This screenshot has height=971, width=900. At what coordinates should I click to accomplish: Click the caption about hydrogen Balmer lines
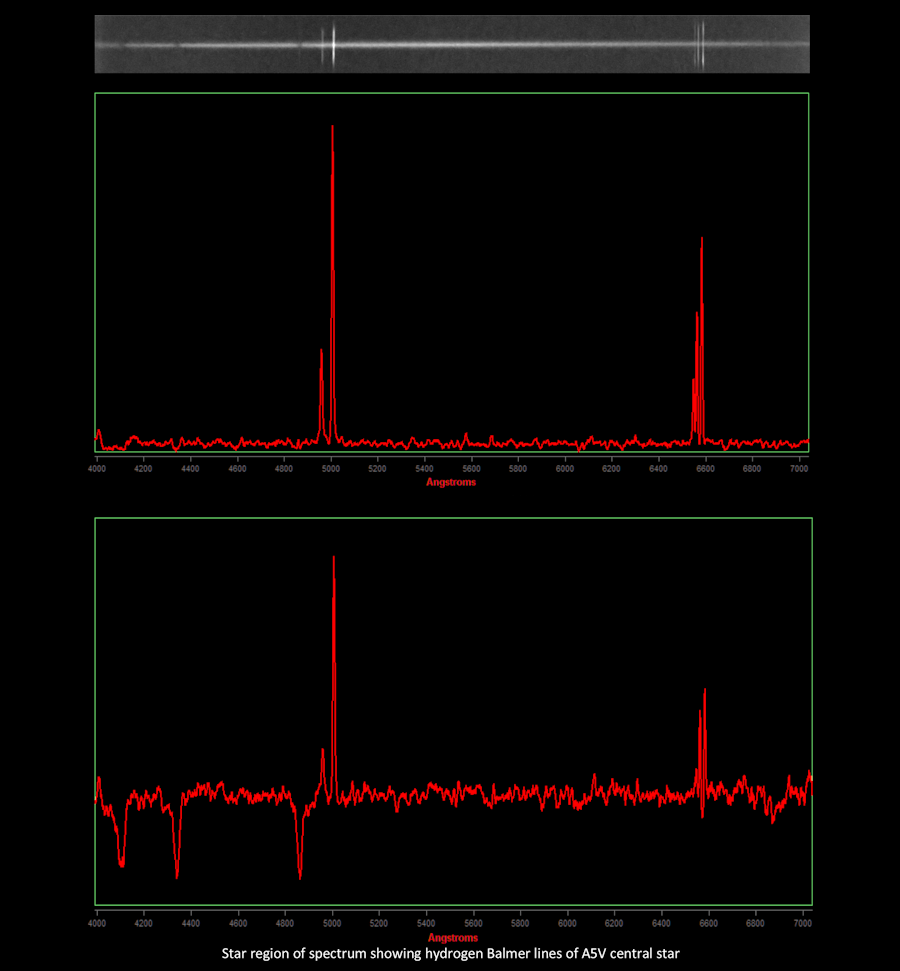[x=450, y=954]
